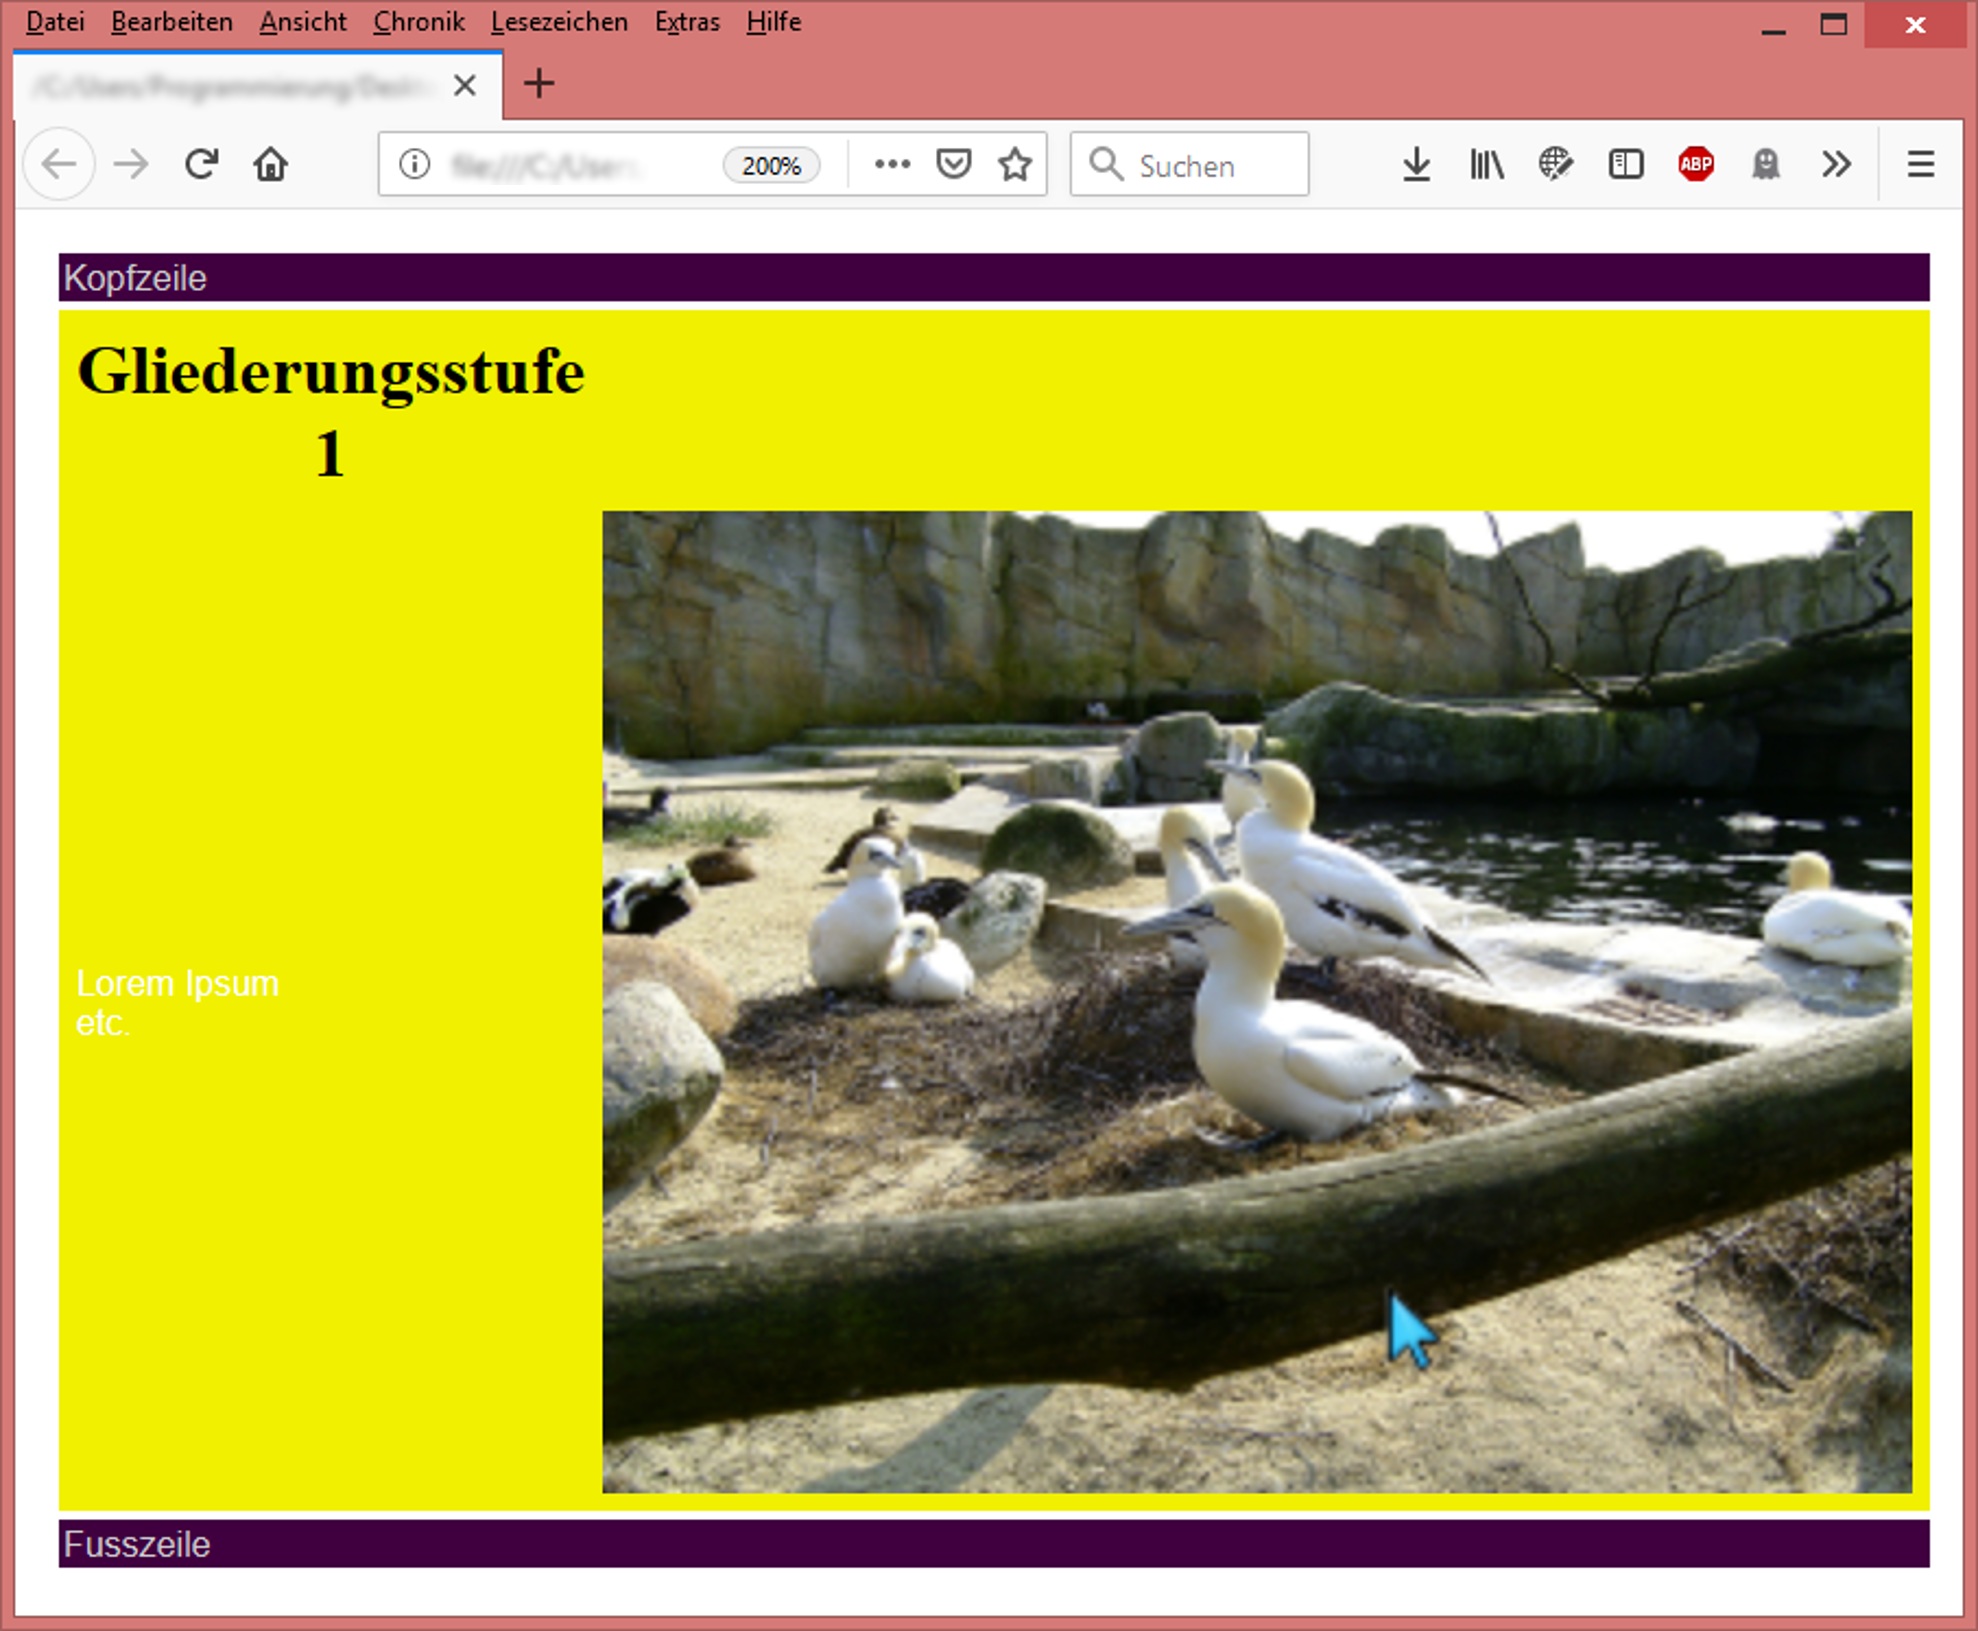This screenshot has height=1631, width=1978.
Task: Click the Fusszeile footer text
Action: (137, 1545)
